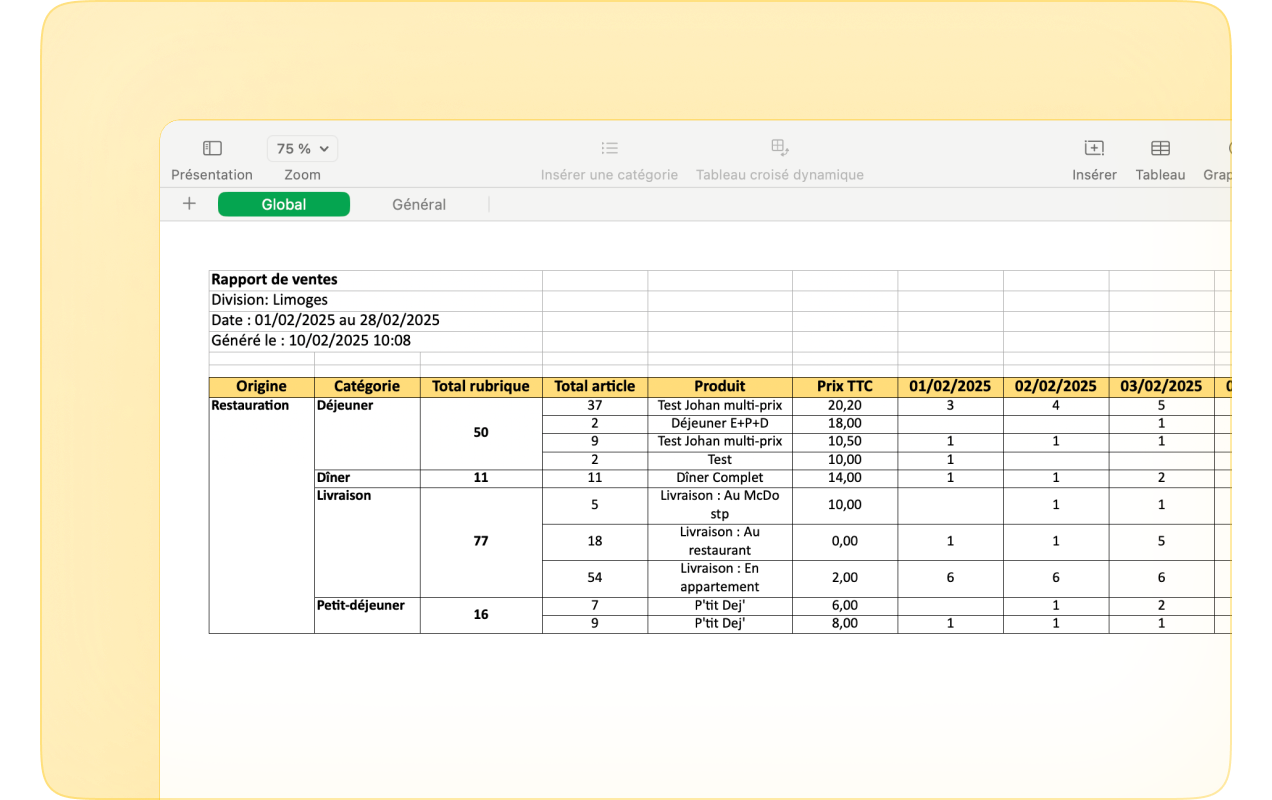Click the Tableau toolbar icon
Viewport: 1272px width, 800px height.
(1160, 149)
